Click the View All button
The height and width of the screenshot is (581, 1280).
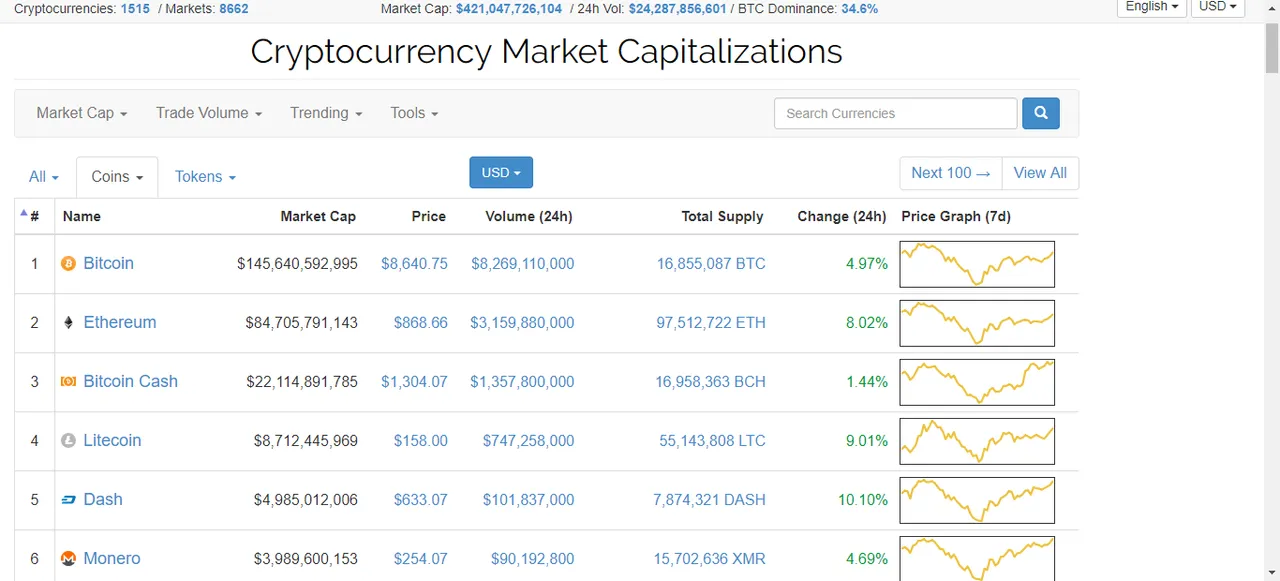click(x=1040, y=173)
